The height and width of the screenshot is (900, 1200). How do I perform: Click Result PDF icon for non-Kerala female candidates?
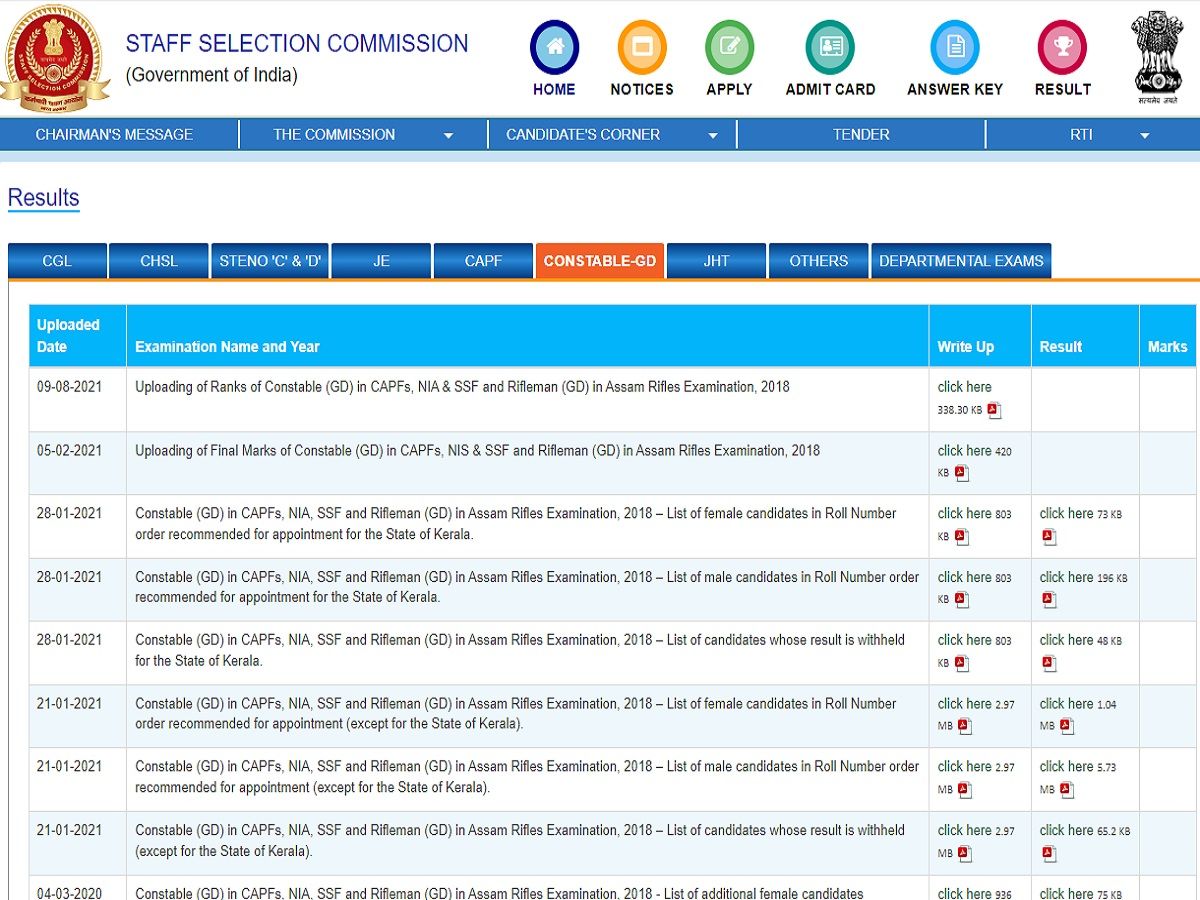[x=1067, y=727]
